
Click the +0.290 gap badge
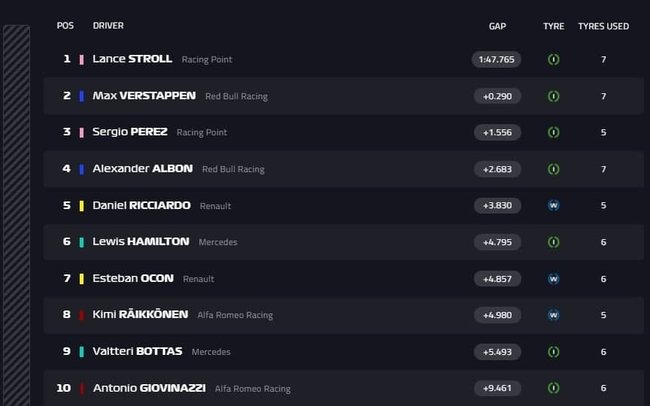pyautogui.click(x=497, y=96)
